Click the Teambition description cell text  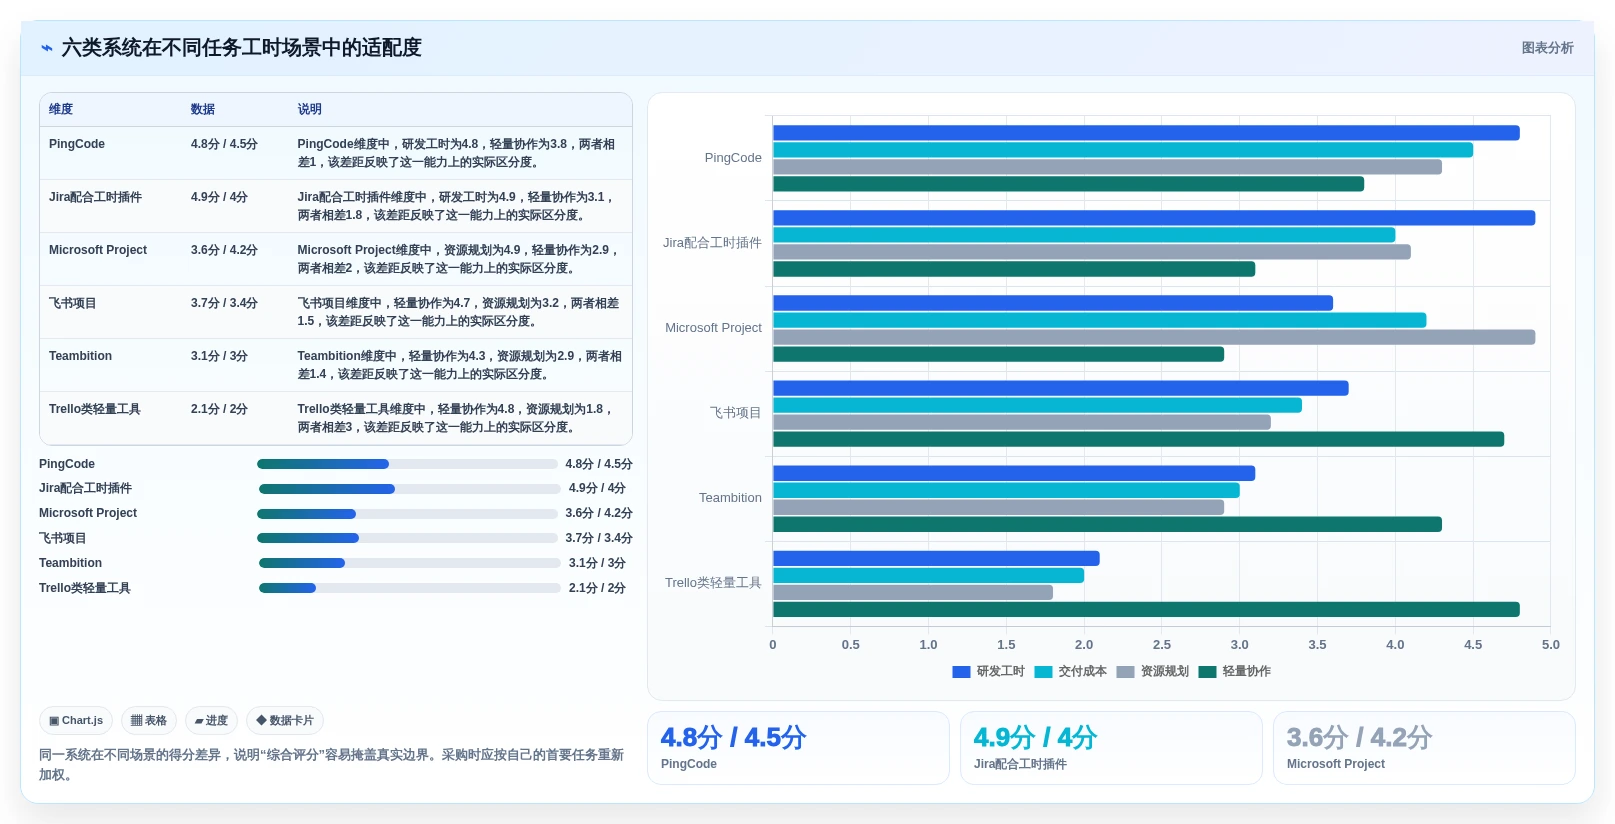(x=460, y=365)
